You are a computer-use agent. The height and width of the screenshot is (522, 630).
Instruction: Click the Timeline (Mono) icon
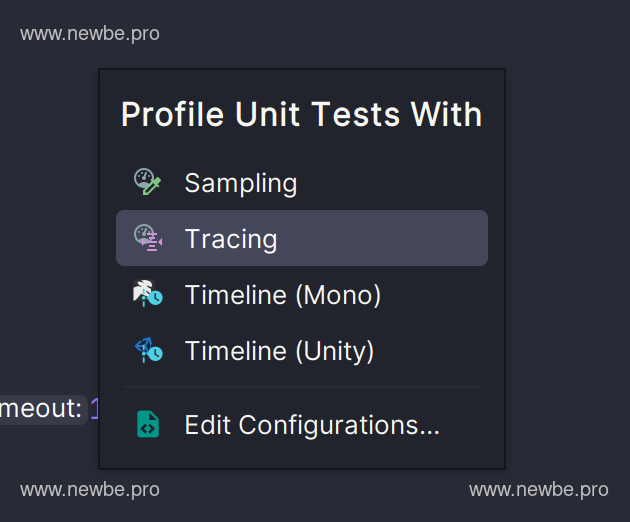click(148, 293)
